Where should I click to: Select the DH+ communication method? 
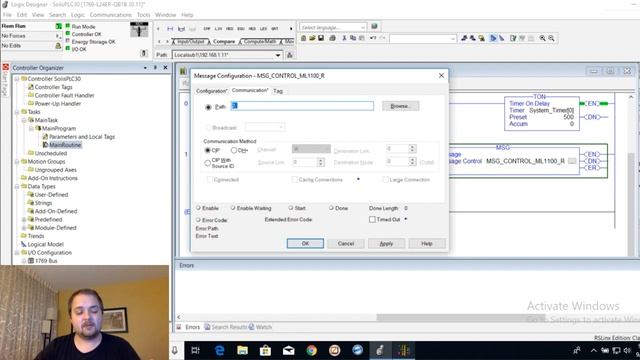(234, 150)
